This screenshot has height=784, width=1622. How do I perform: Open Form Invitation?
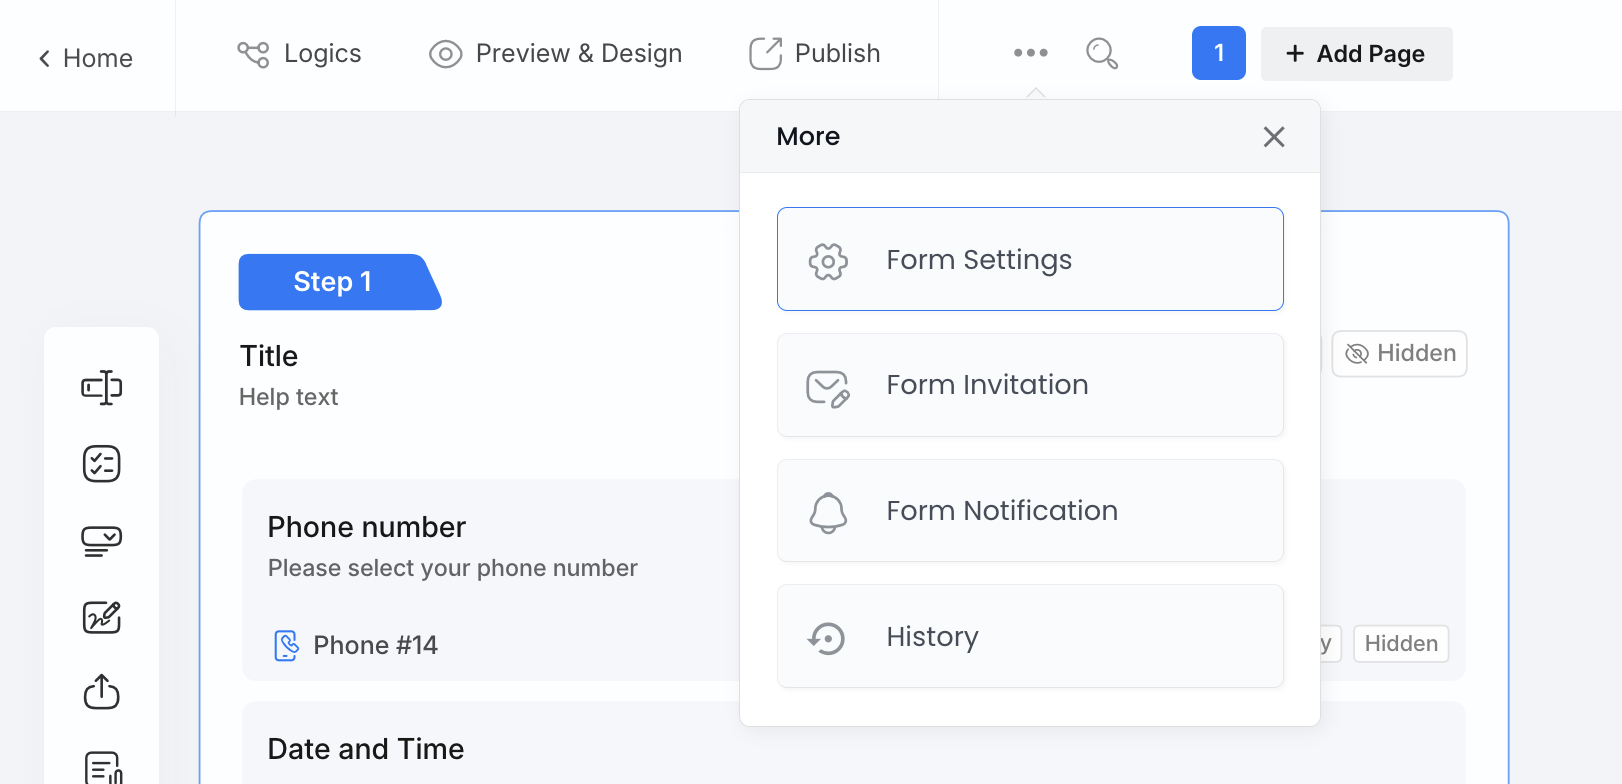[1030, 385]
